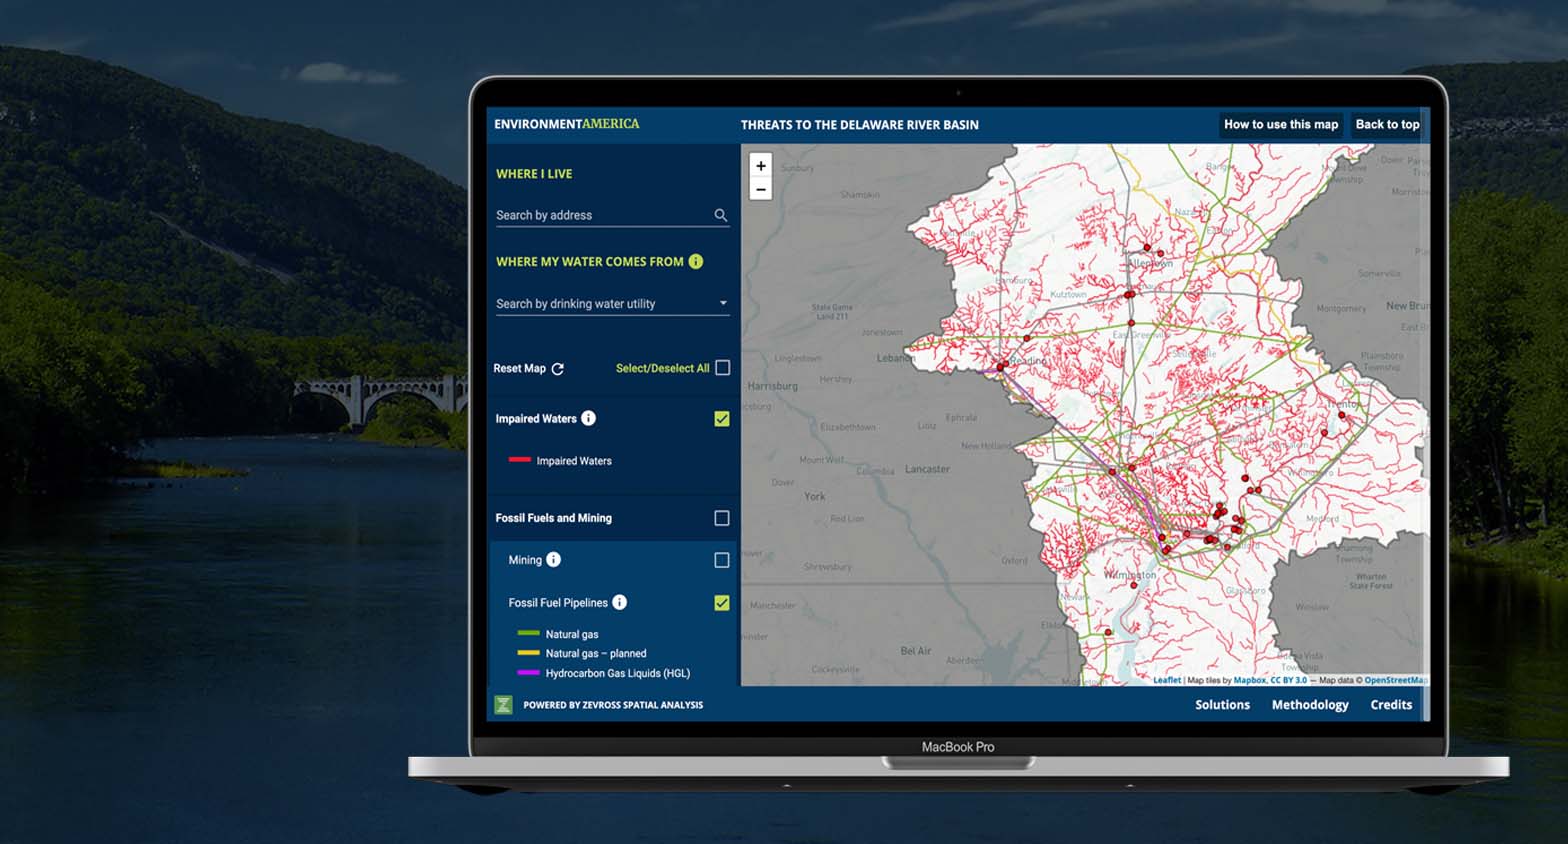The height and width of the screenshot is (844, 1568).
Task: Open How to use this map
Action: click(x=1280, y=125)
